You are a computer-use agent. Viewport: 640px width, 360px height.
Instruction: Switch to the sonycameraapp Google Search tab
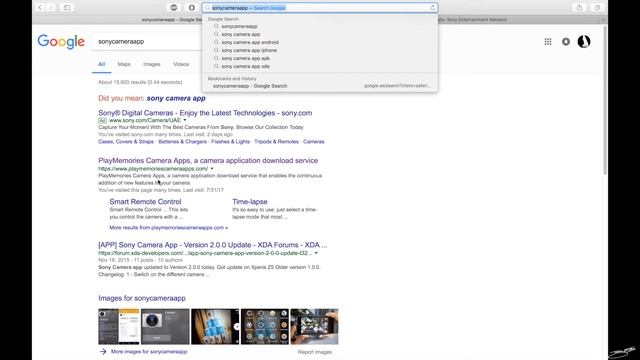pyautogui.click(x=171, y=20)
